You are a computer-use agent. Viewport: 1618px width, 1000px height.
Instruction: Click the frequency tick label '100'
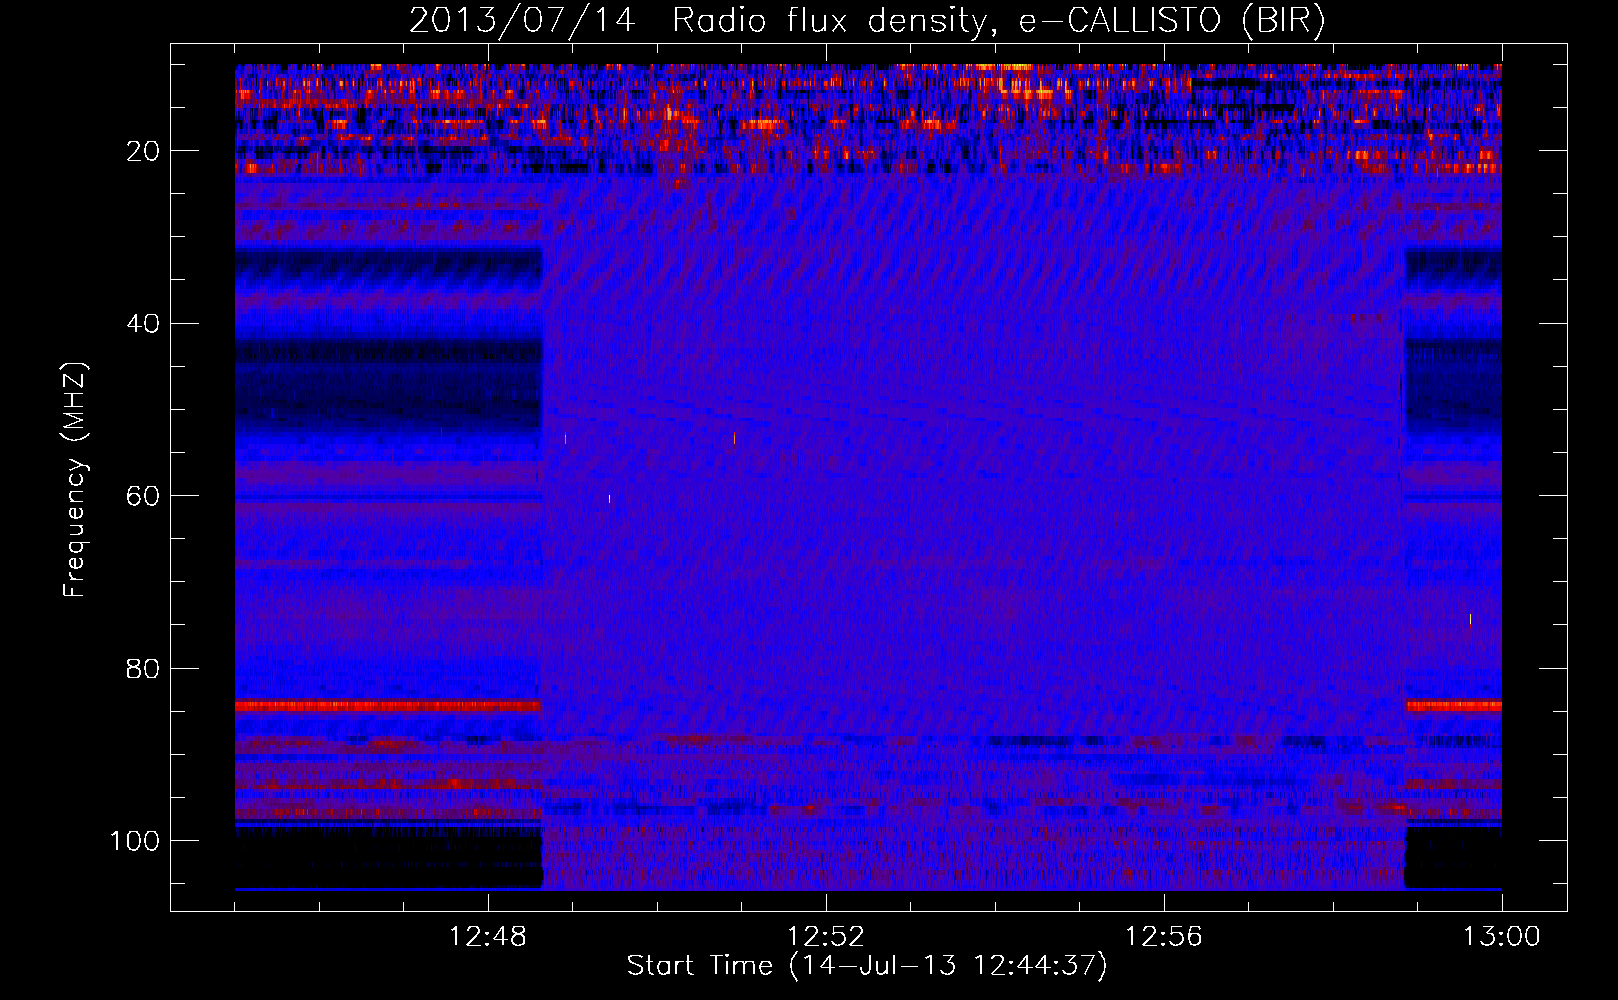tap(135, 841)
